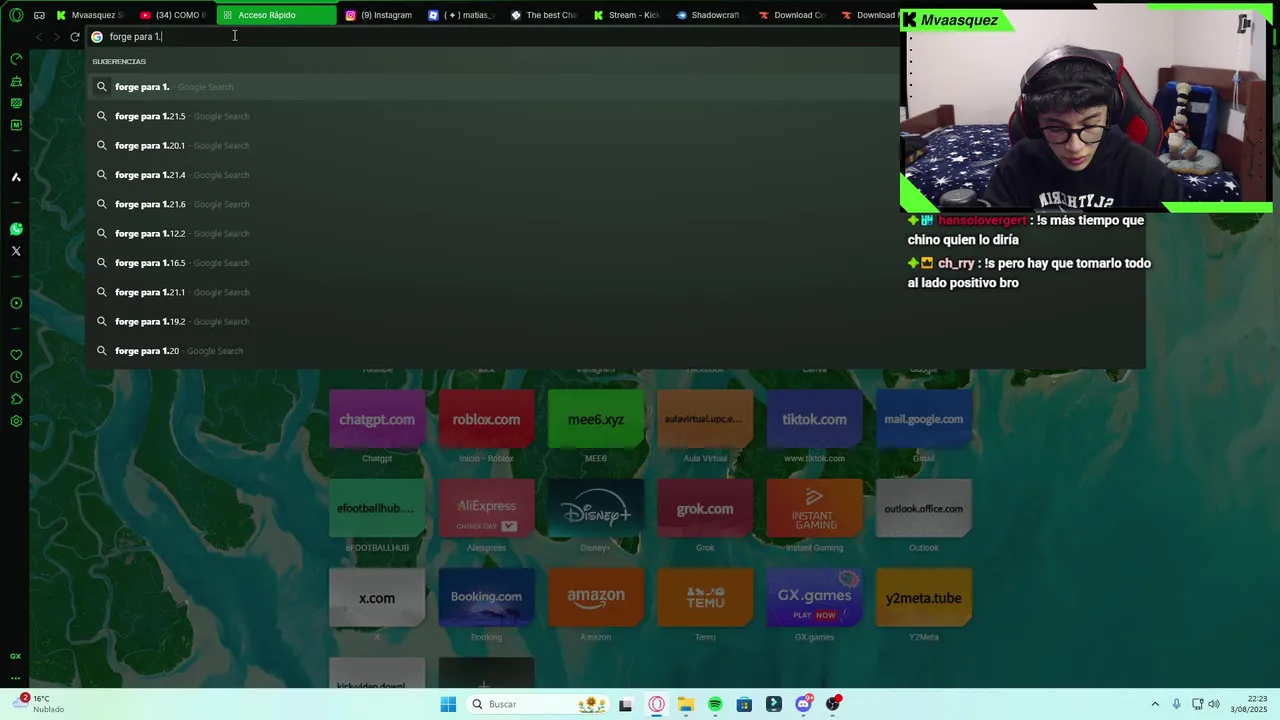Viewport: 1280px width, 720px height.
Task: Open File Explorer from the taskbar
Action: [686, 704]
